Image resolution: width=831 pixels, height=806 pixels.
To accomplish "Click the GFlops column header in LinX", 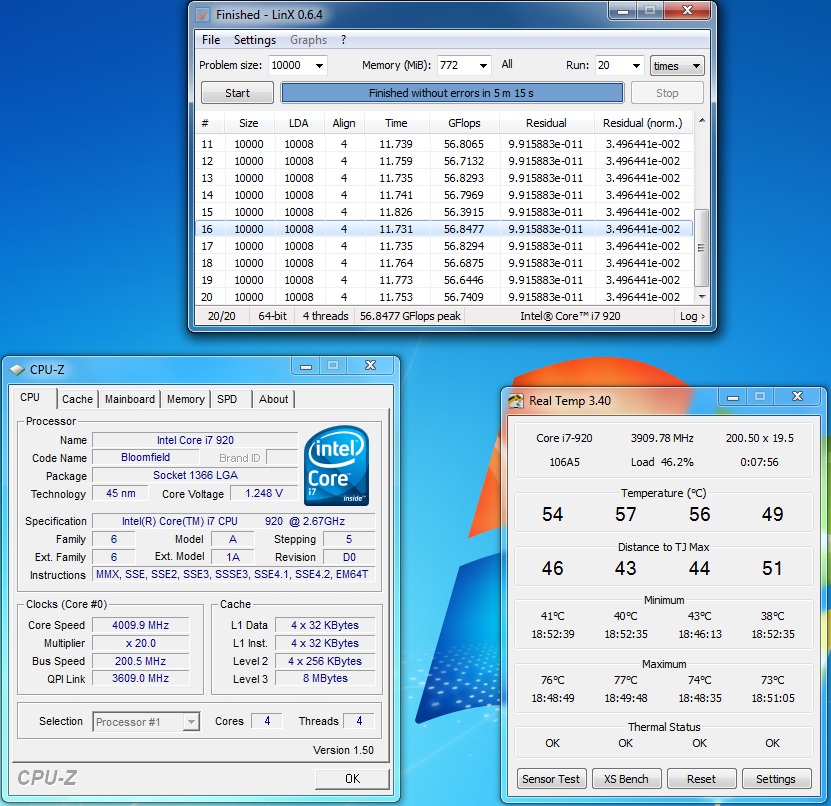I will coord(464,123).
